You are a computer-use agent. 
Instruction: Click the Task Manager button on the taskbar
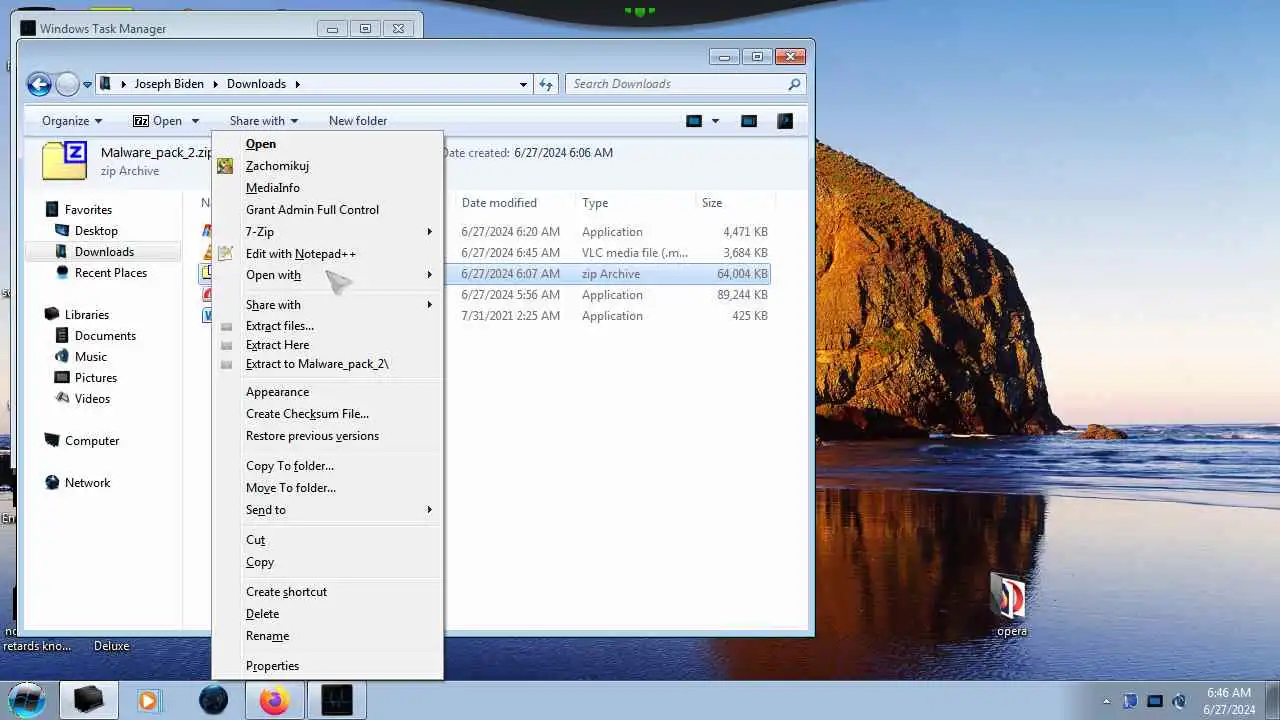(336, 700)
